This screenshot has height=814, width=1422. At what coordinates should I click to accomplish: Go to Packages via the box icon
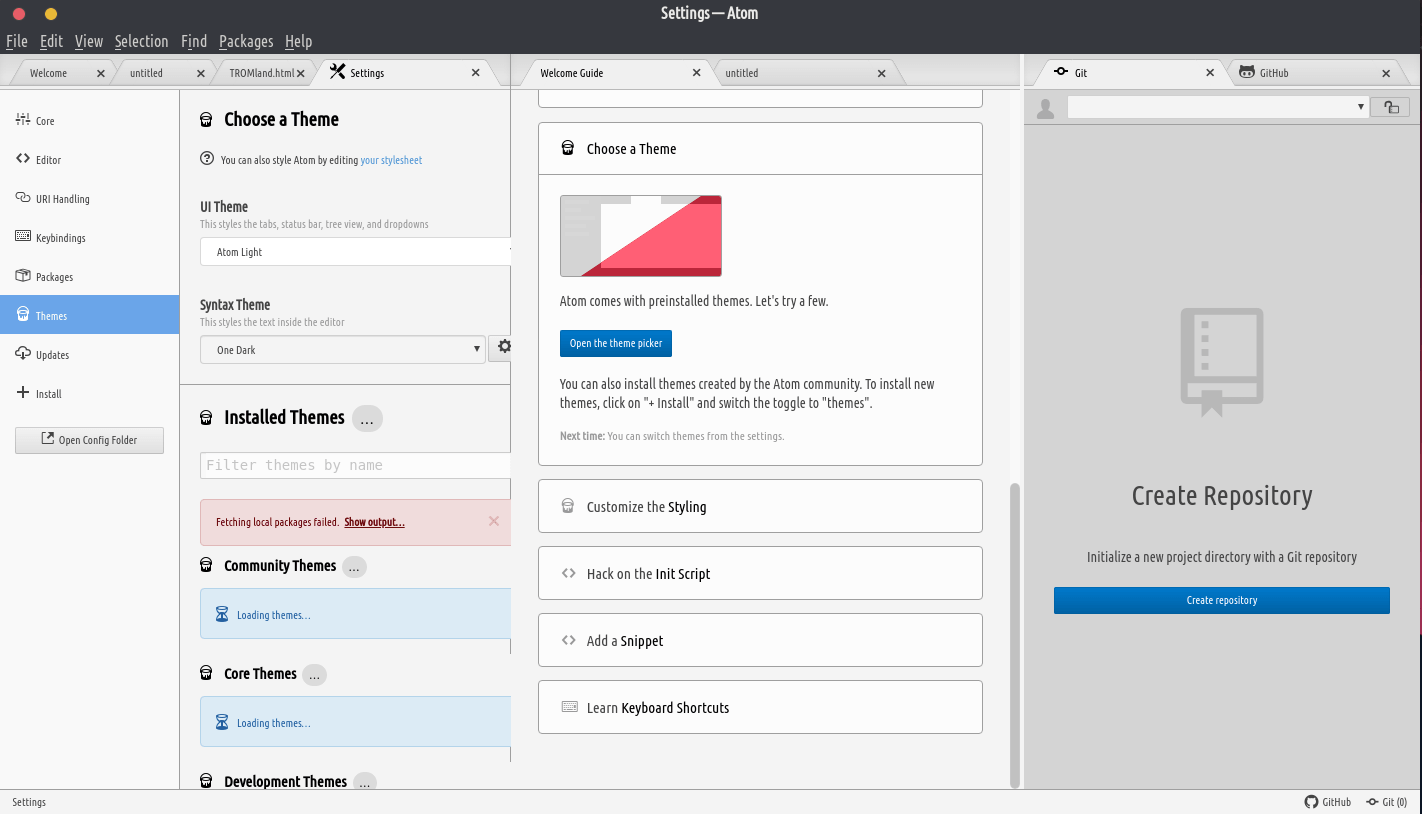click(23, 276)
